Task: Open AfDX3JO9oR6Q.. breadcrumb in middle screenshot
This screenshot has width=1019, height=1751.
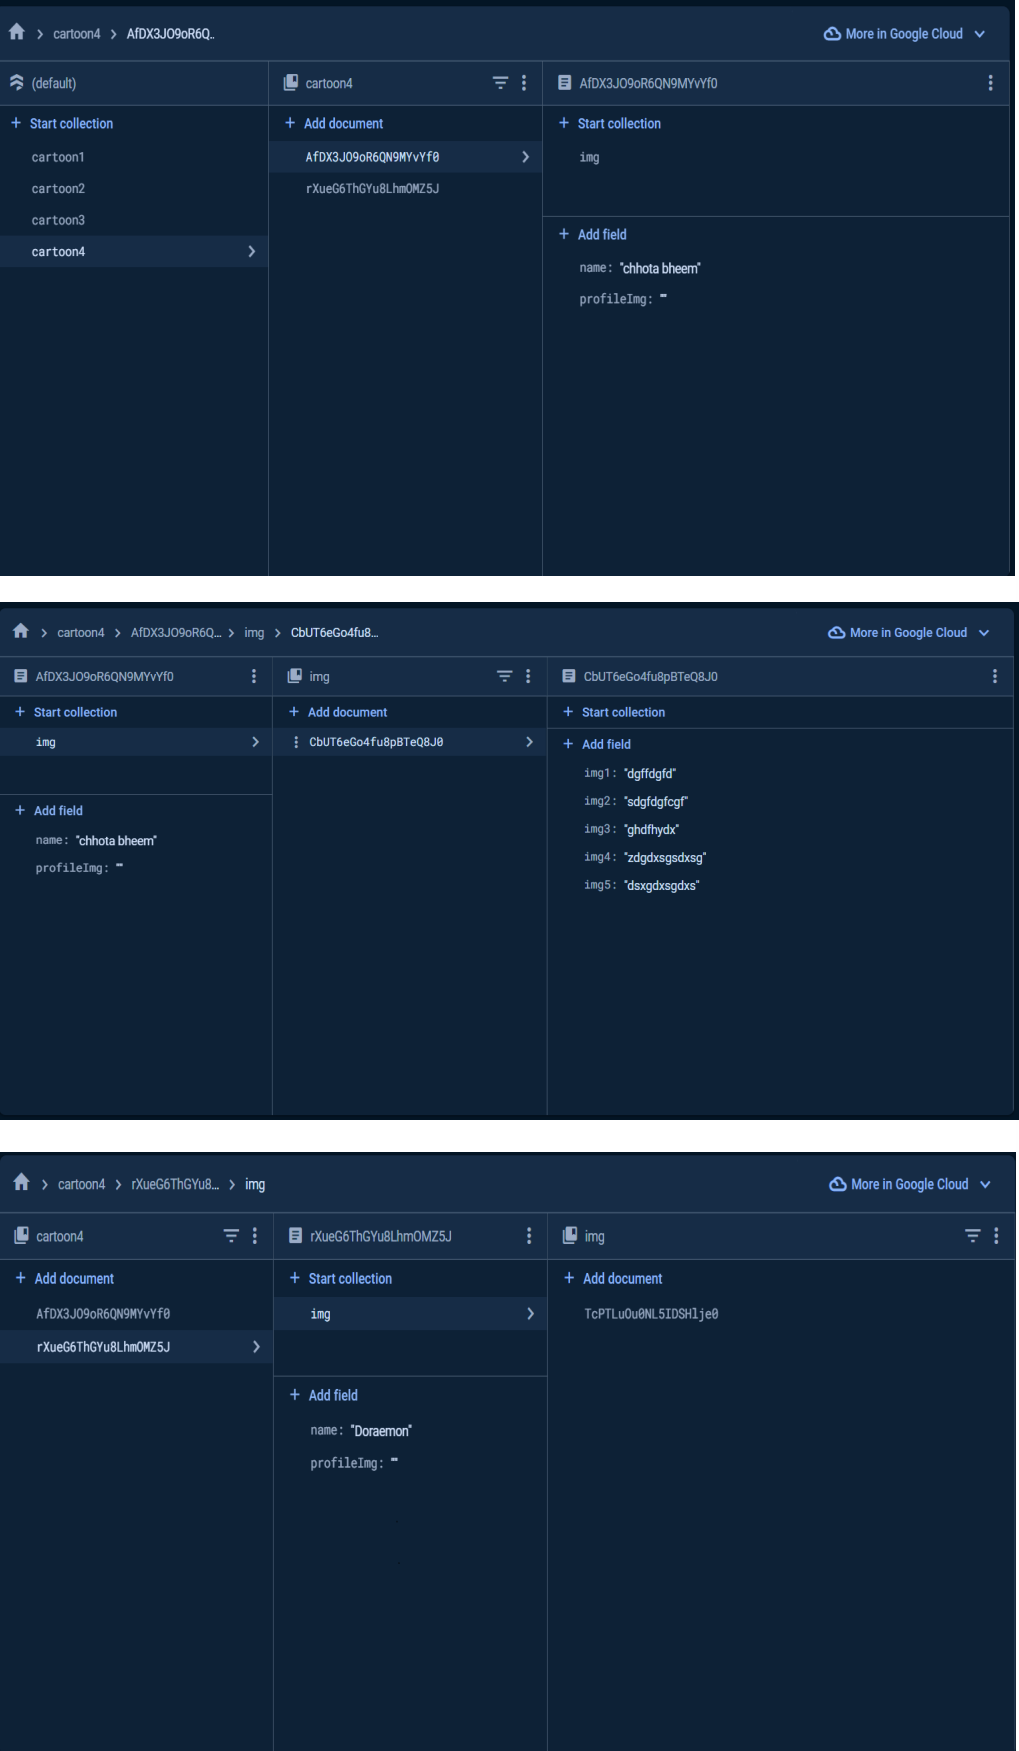Action: [x=176, y=633]
